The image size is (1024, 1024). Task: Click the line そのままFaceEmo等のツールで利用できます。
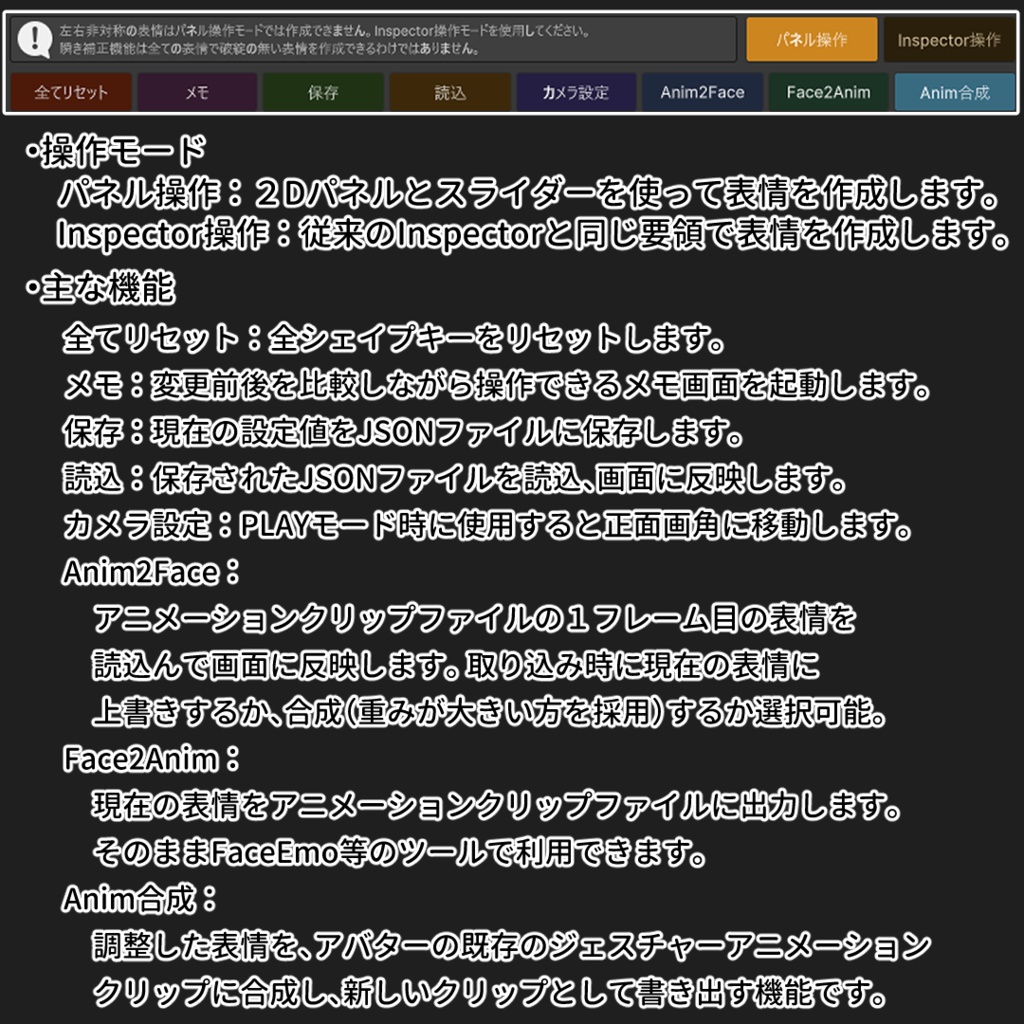pyautogui.click(x=400, y=852)
